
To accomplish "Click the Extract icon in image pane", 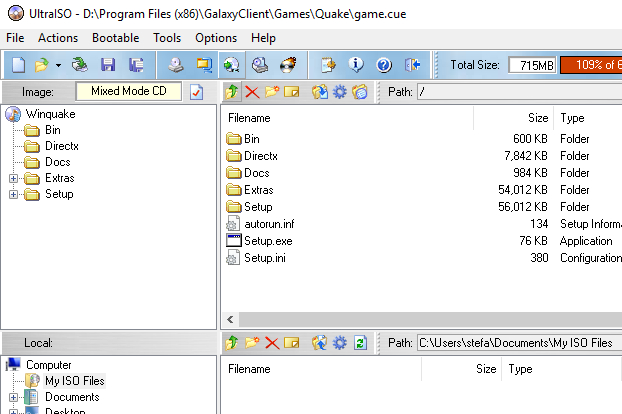I will tap(320, 92).
